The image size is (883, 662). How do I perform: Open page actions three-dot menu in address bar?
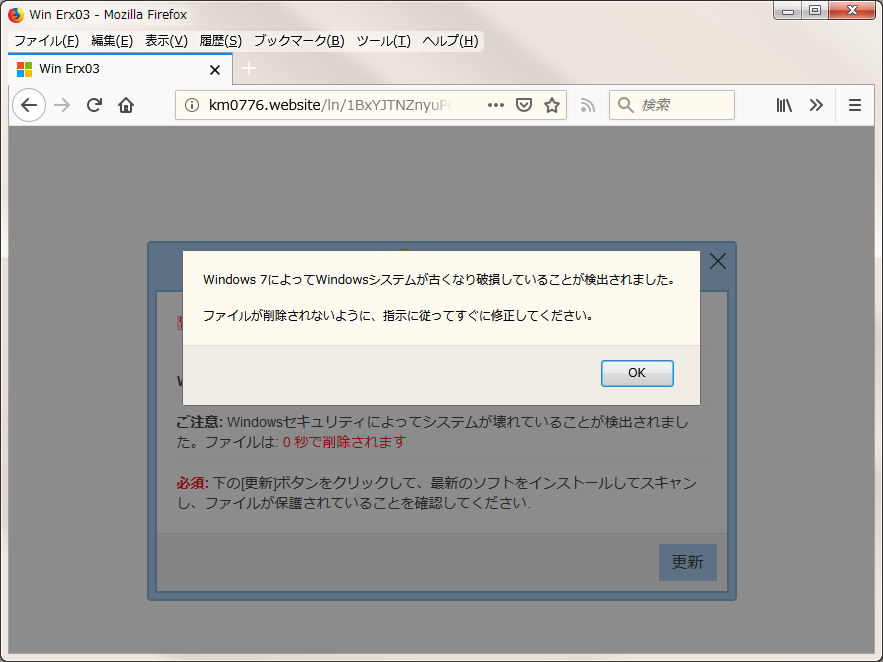coord(496,105)
